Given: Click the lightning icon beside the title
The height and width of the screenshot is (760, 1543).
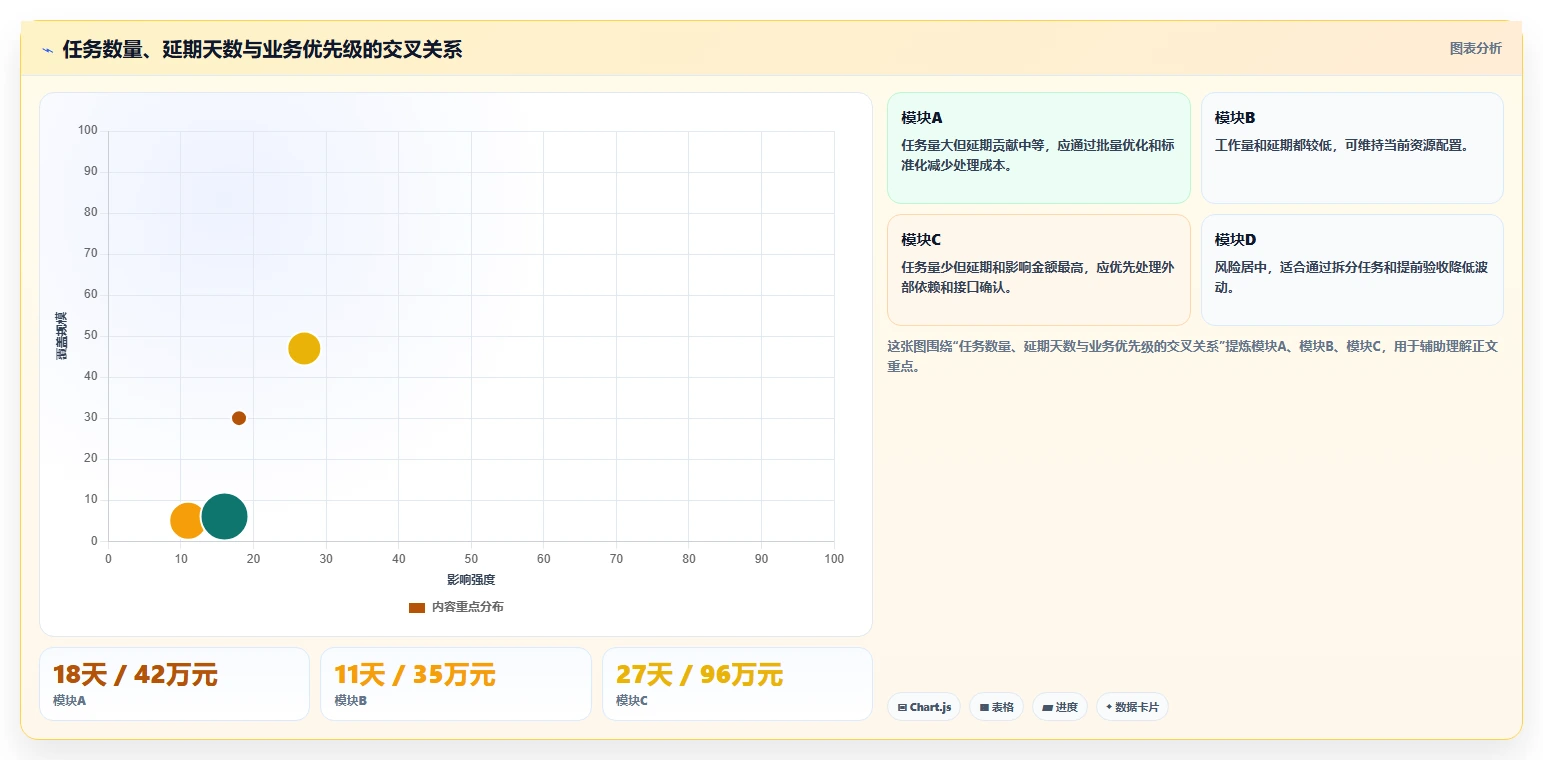Looking at the screenshot, I should pos(47,50).
